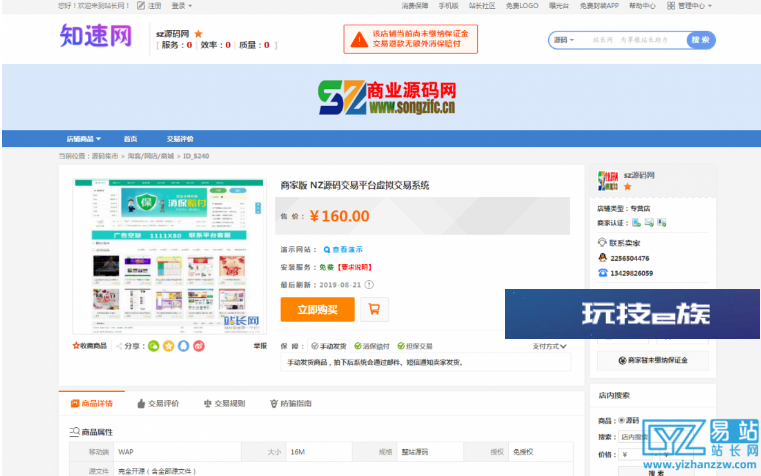Click phone number 13429826059
The width and height of the screenshot is (761, 476).
click(631, 273)
